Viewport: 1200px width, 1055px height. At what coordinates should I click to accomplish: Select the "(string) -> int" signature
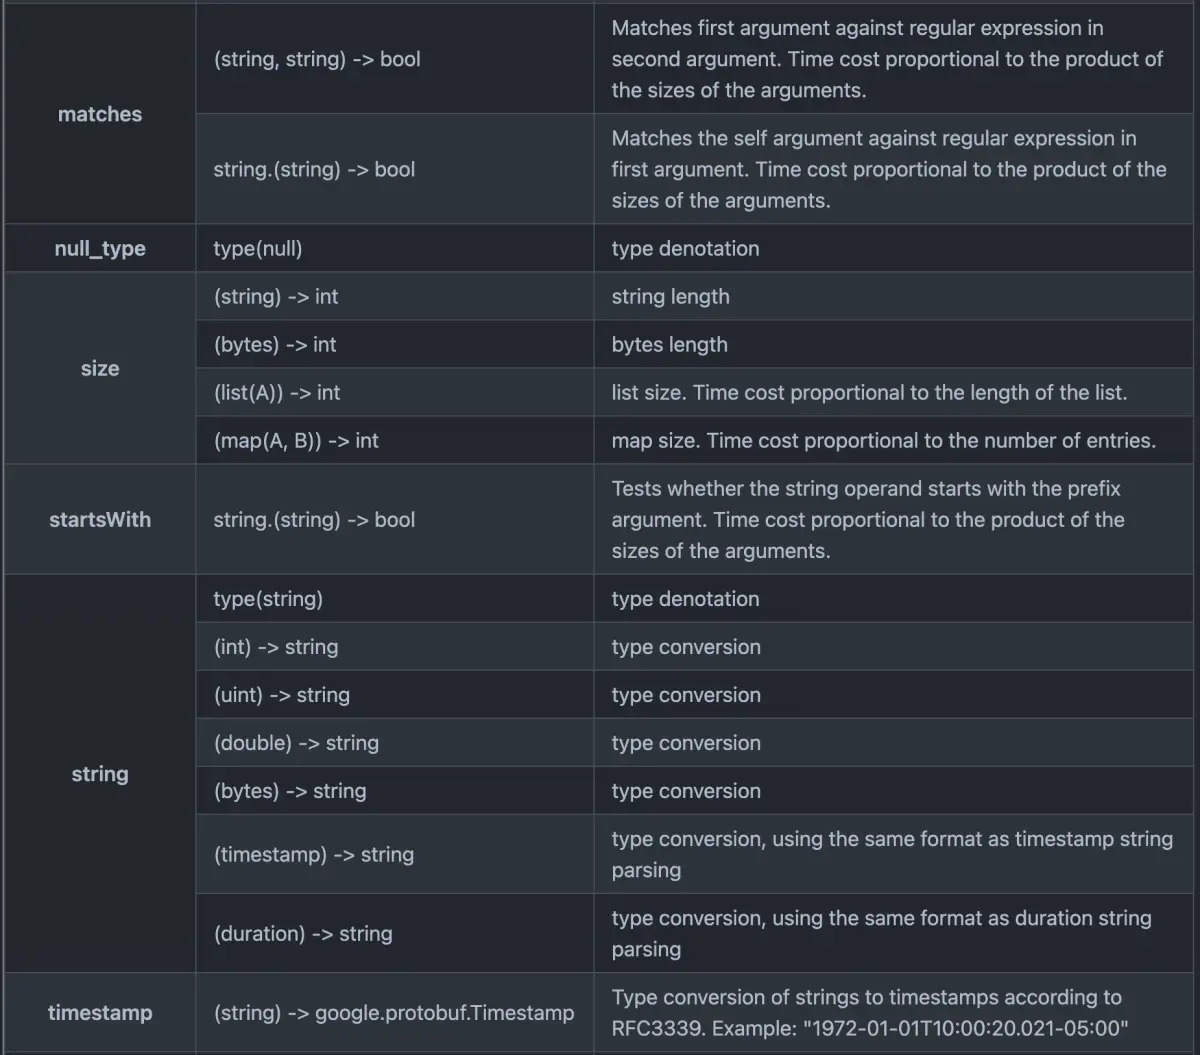point(276,297)
